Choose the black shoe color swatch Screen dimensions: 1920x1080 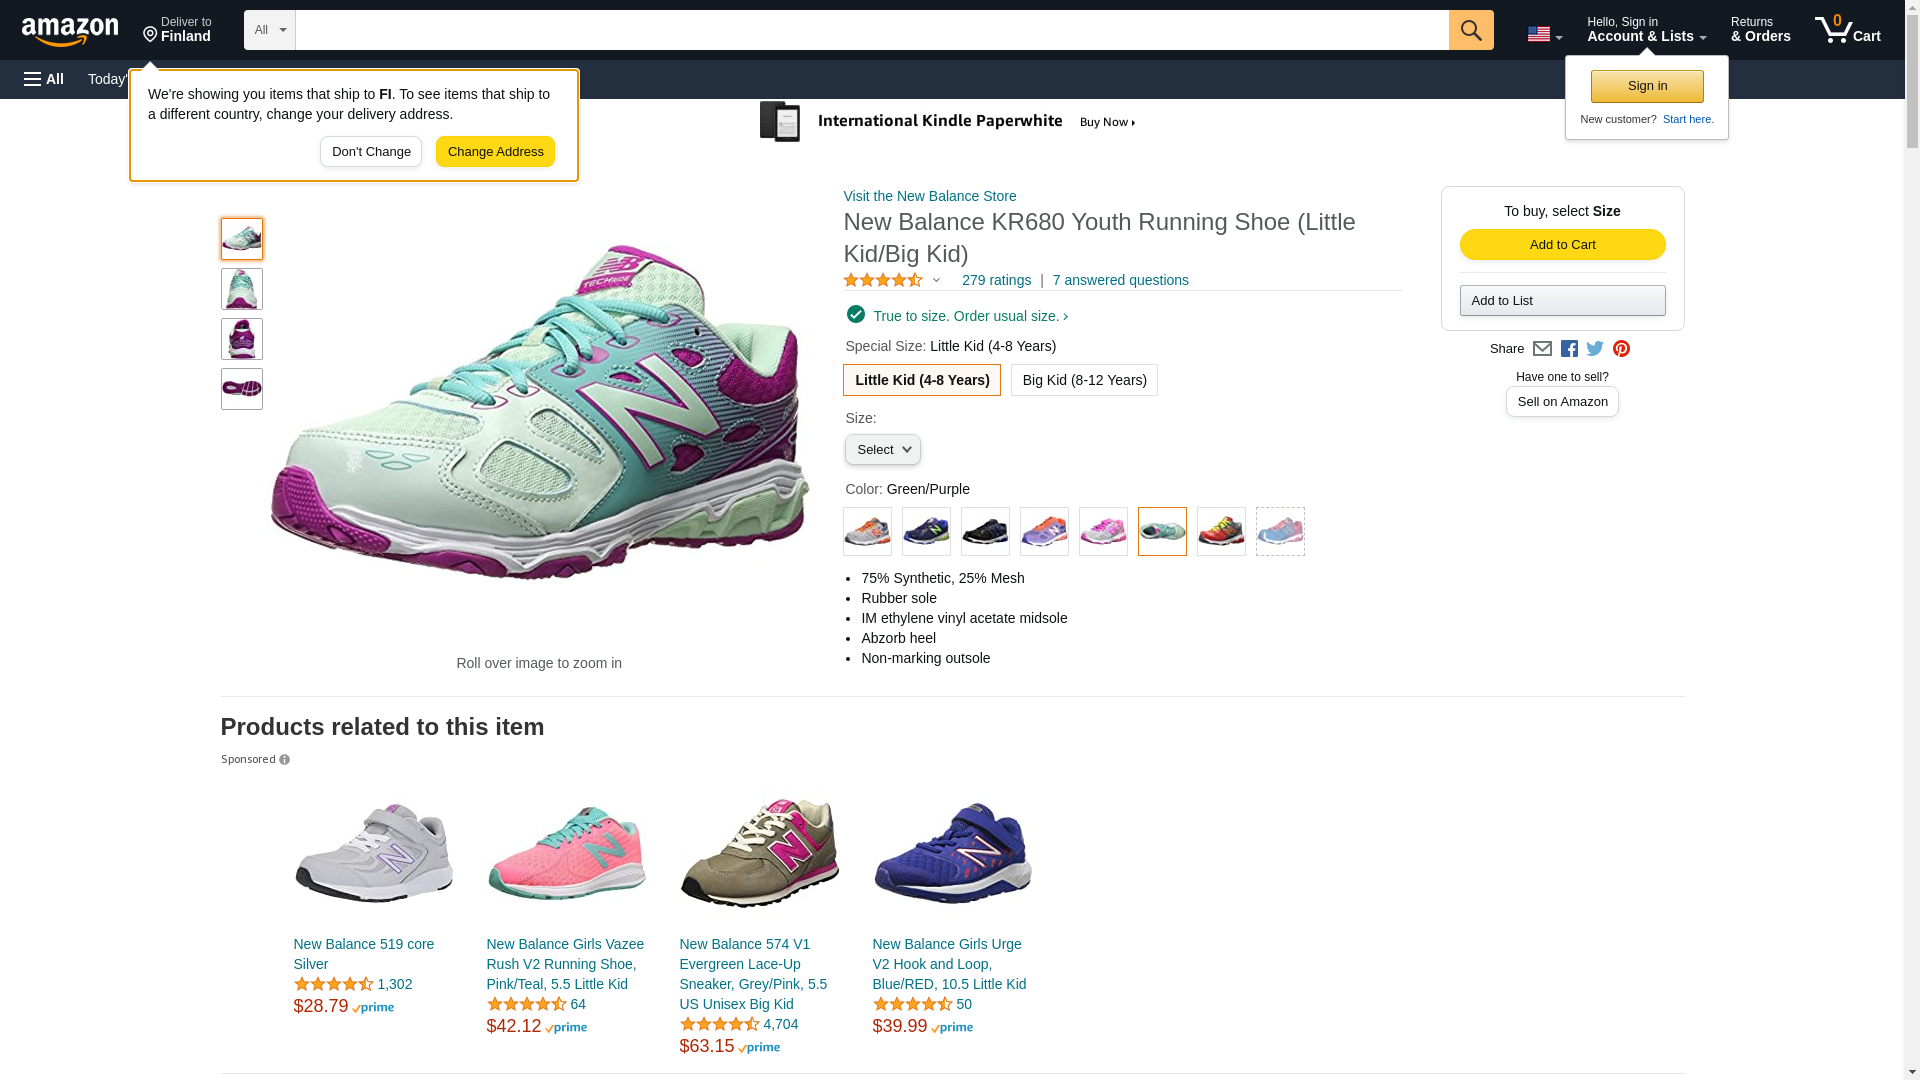(985, 532)
